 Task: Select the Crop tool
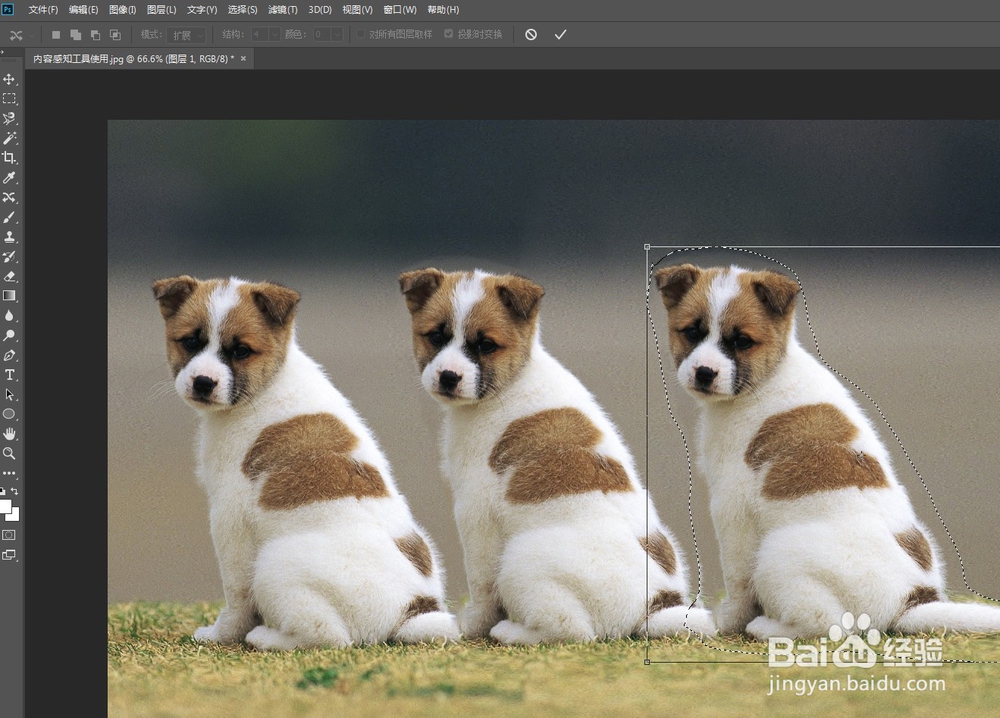[9, 158]
